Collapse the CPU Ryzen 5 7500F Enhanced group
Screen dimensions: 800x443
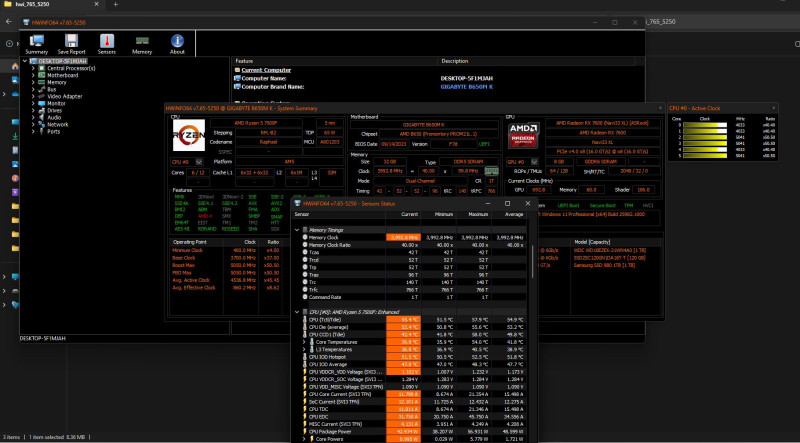tap(297, 311)
